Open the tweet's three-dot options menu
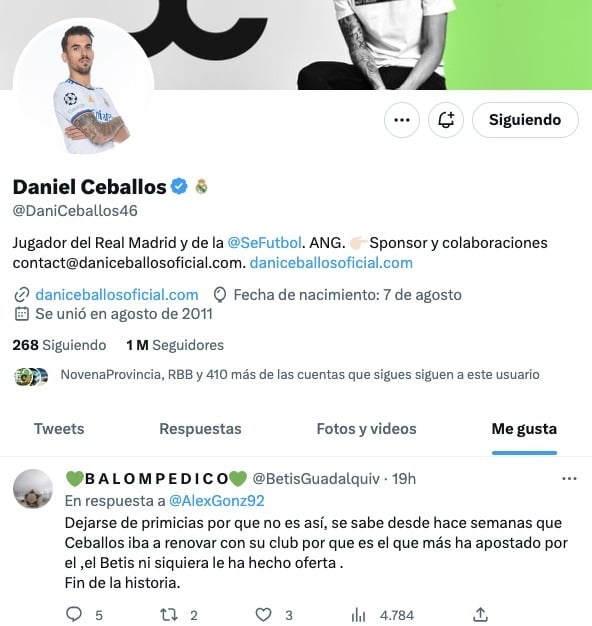Screen dimensions: 592x626 (x=569, y=479)
